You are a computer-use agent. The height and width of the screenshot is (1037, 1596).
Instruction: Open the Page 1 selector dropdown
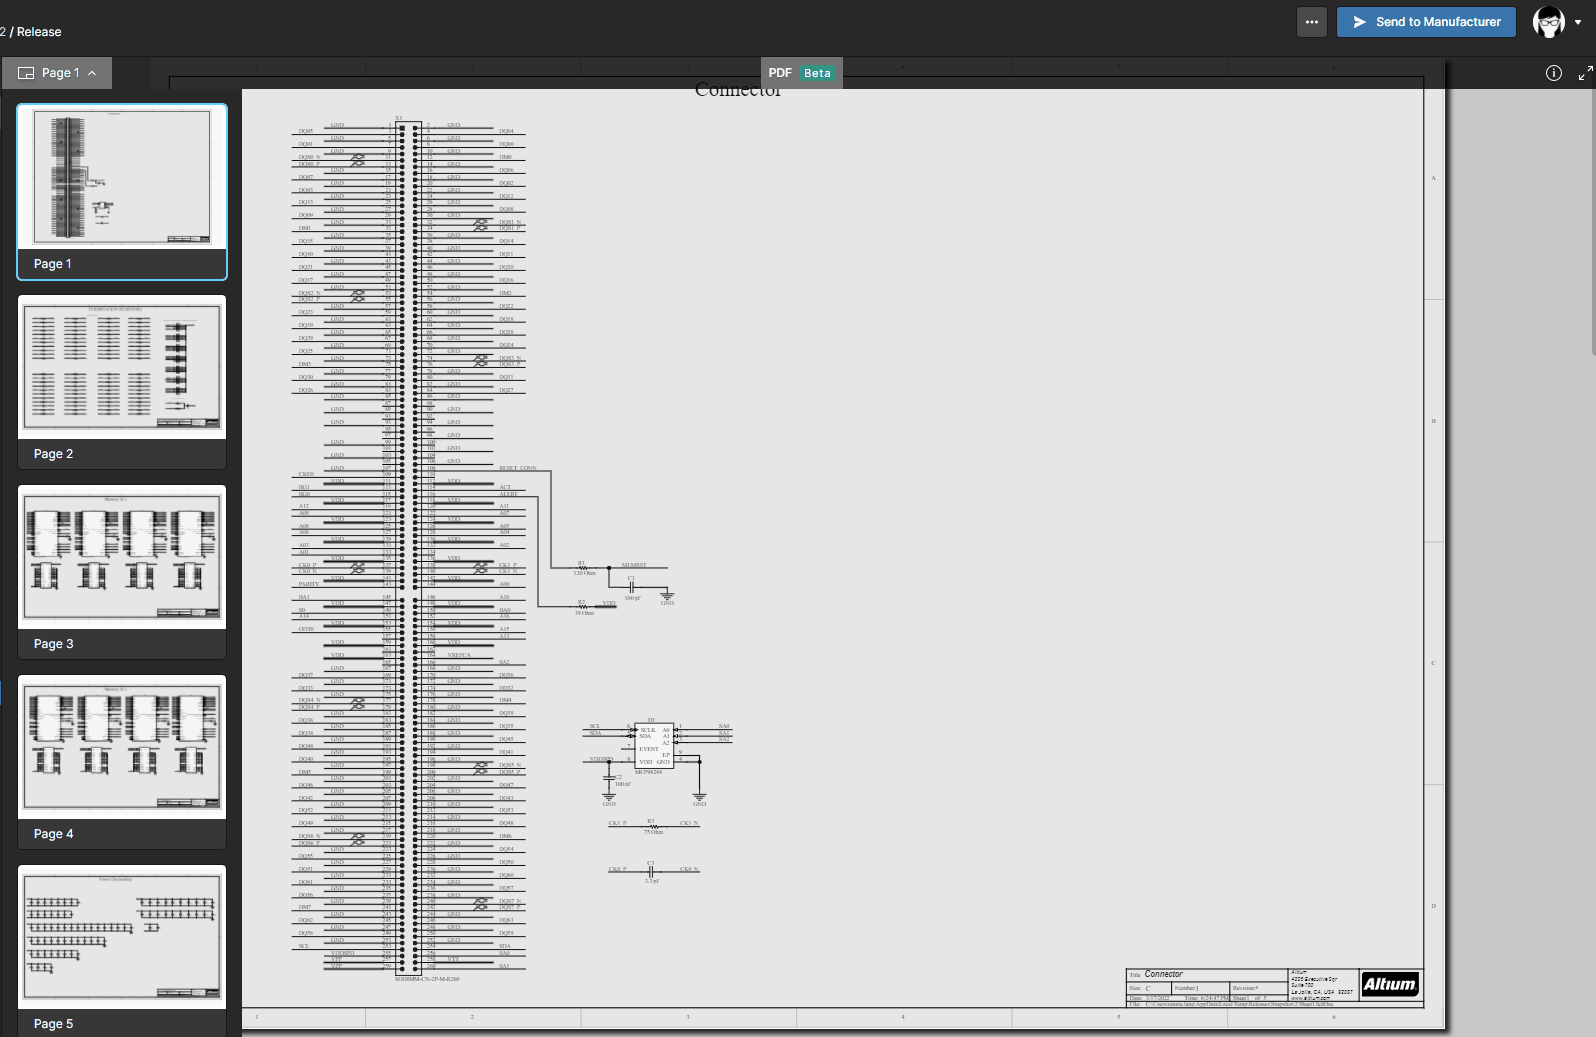pyautogui.click(x=57, y=73)
